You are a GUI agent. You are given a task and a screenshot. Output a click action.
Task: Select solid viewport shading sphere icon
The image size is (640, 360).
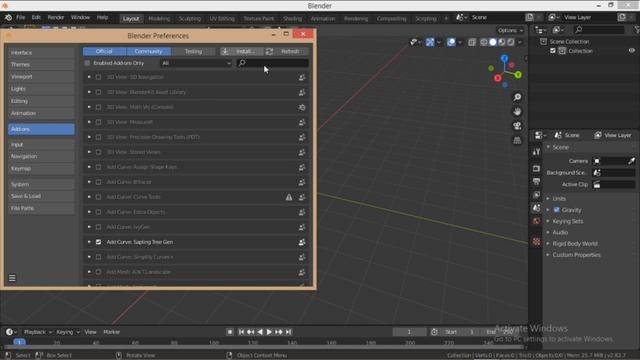[x=493, y=42]
